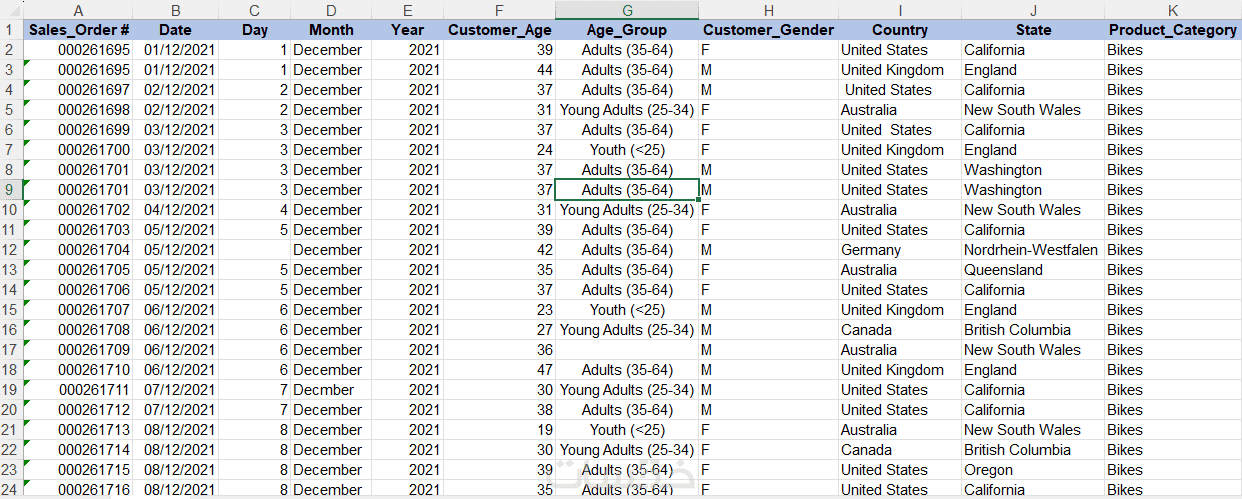Image resolution: width=1242 pixels, height=499 pixels.
Task: Click the column D header letter
Action: tap(330, 10)
